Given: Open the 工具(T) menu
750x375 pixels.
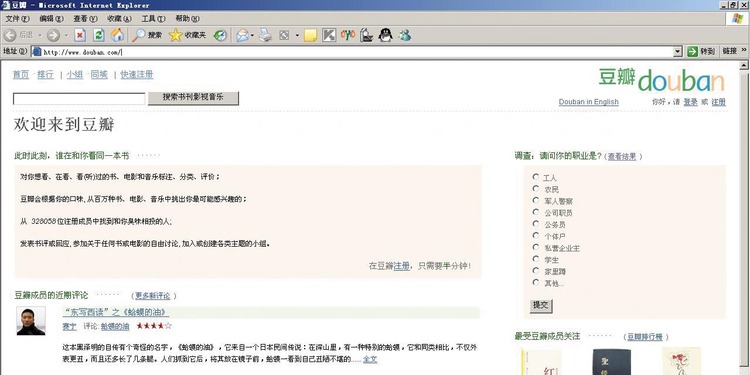Looking at the screenshot, I should pos(153,19).
